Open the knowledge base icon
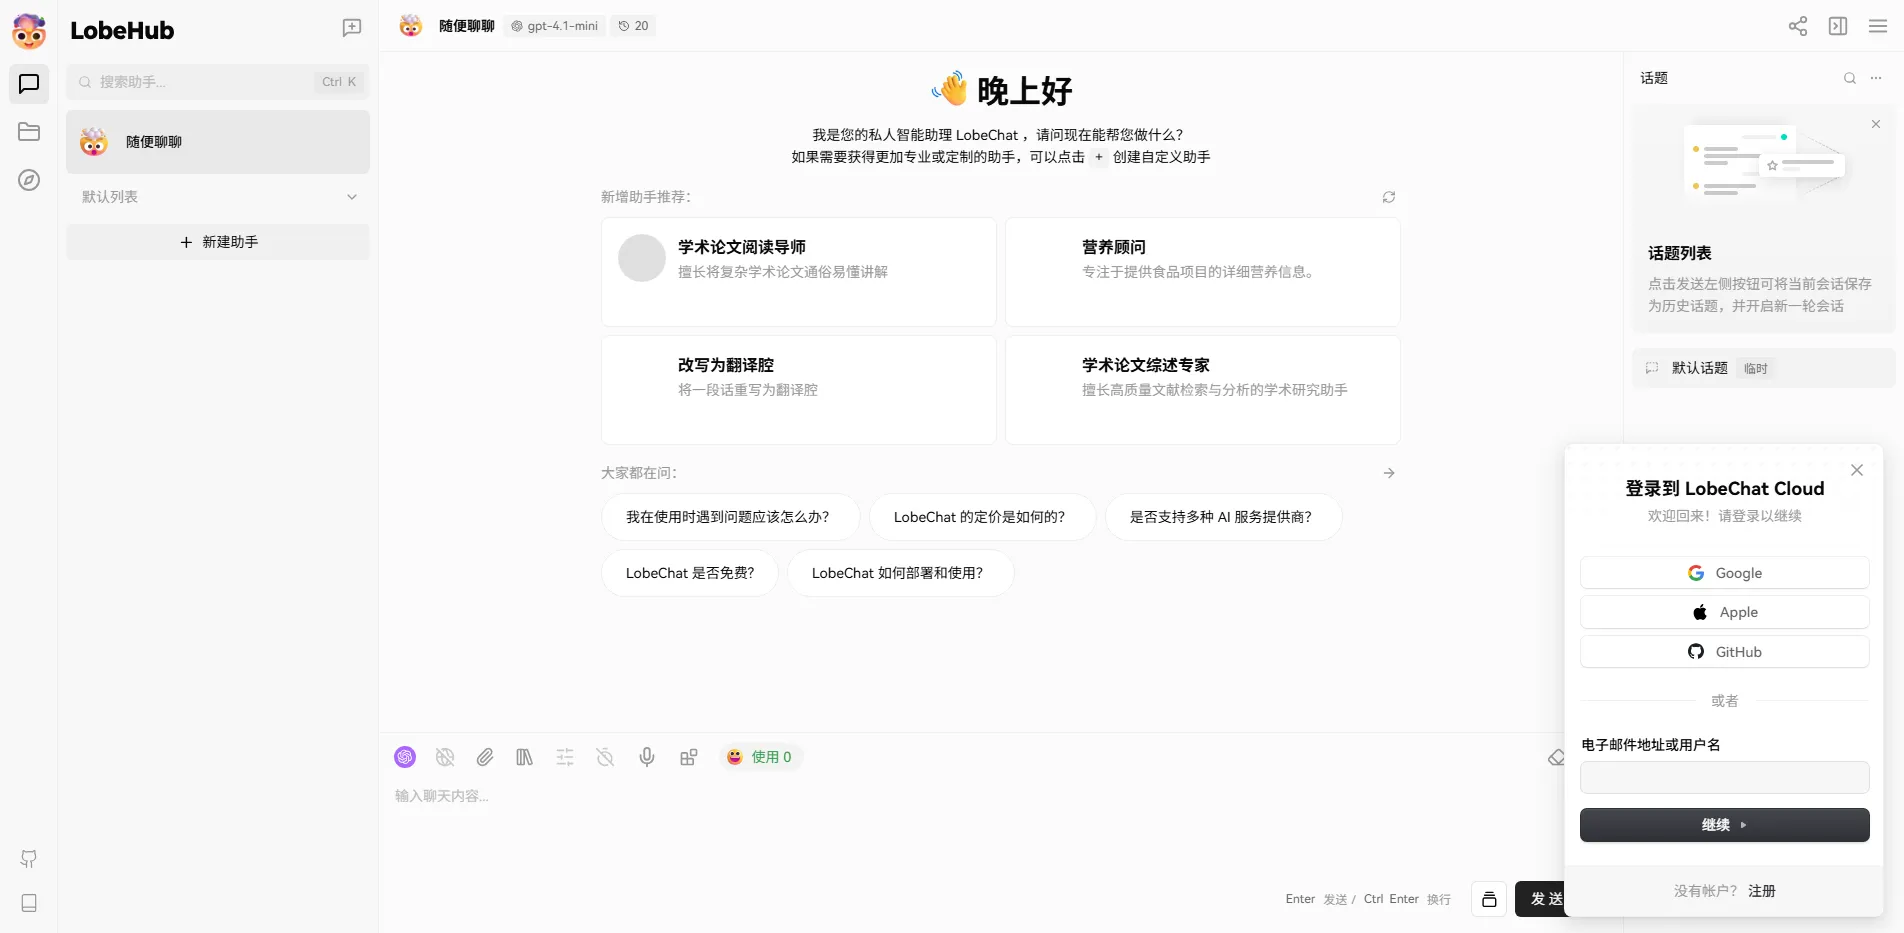This screenshot has height=933, width=1904. [x=524, y=757]
